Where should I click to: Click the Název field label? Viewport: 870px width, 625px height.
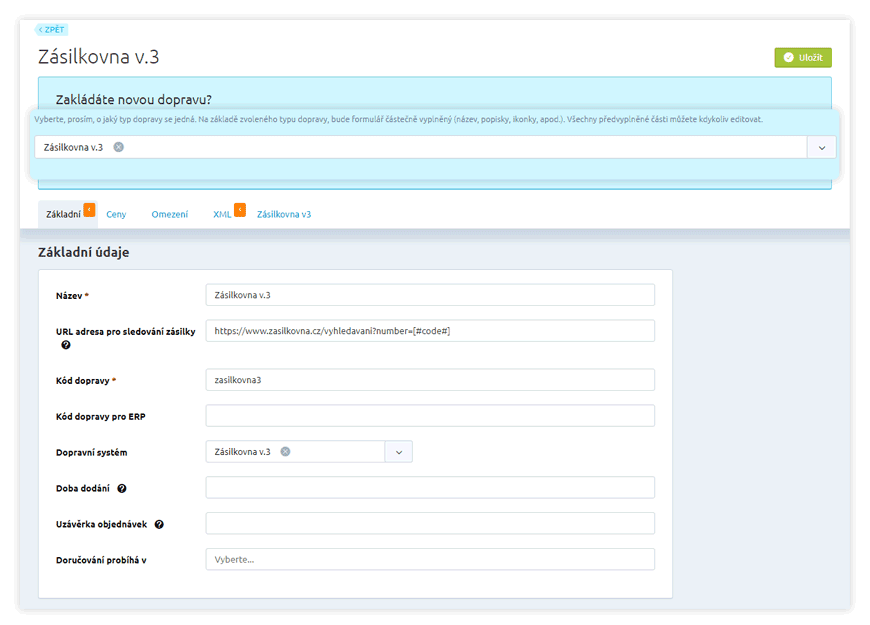69,296
